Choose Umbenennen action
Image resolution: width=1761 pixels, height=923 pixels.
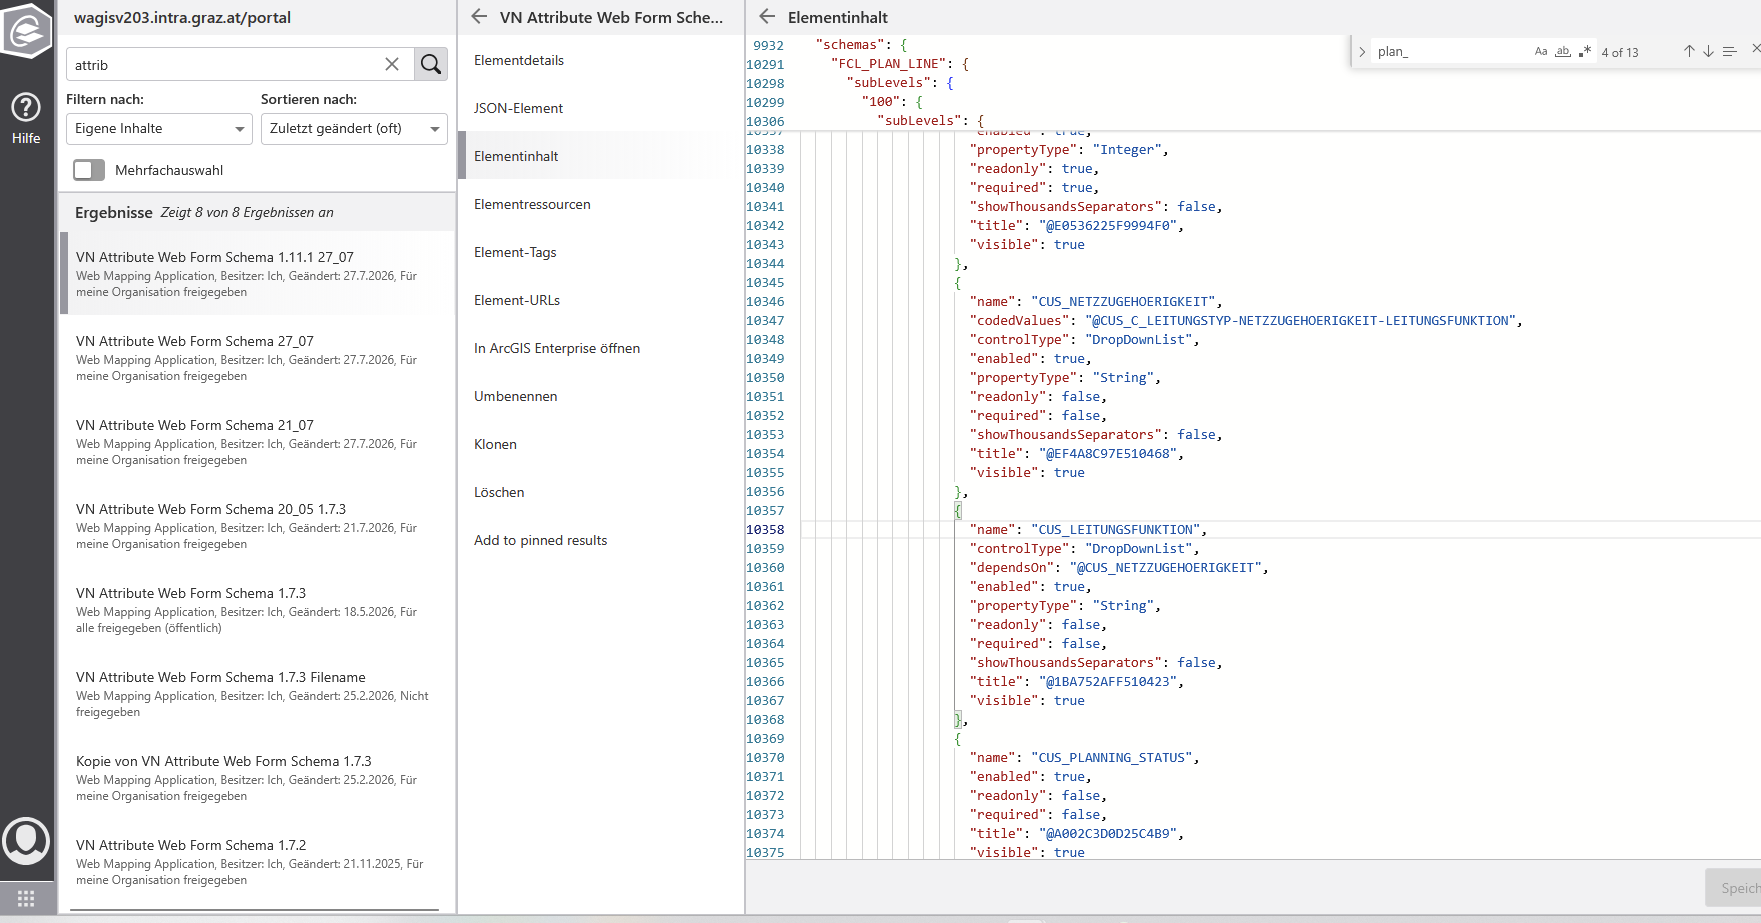[515, 396]
